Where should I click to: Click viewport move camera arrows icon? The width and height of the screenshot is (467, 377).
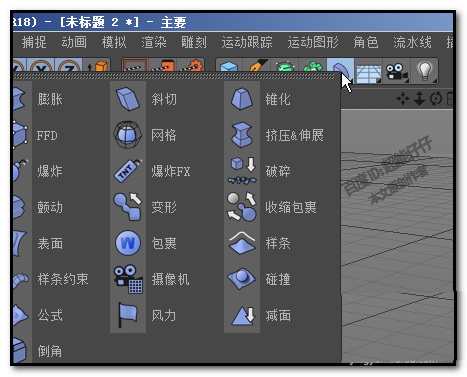coord(403,99)
